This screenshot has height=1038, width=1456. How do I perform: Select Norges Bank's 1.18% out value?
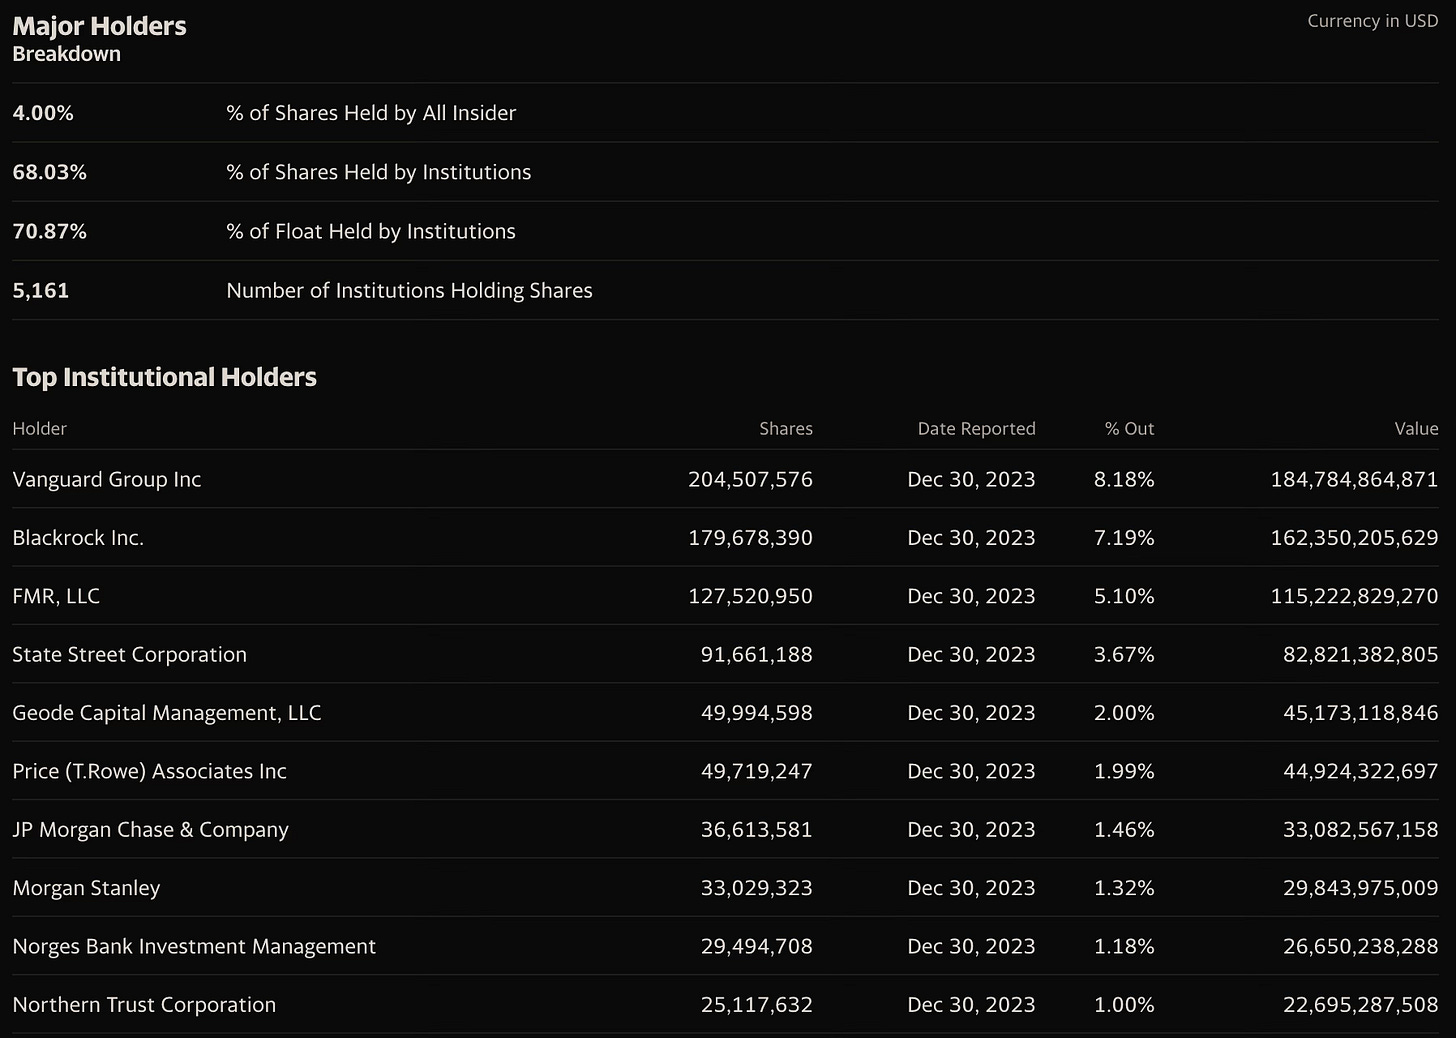coord(1124,946)
